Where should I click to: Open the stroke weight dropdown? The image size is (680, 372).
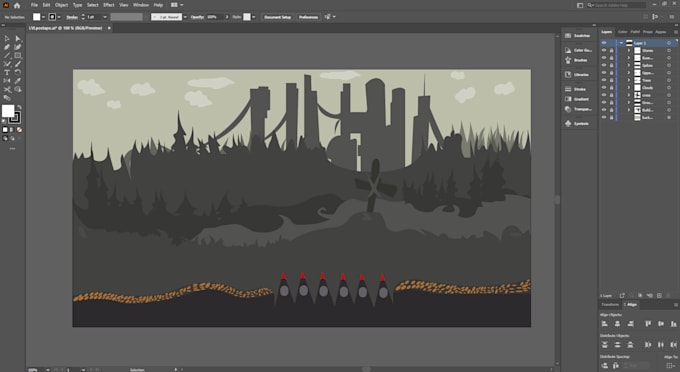coord(105,17)
